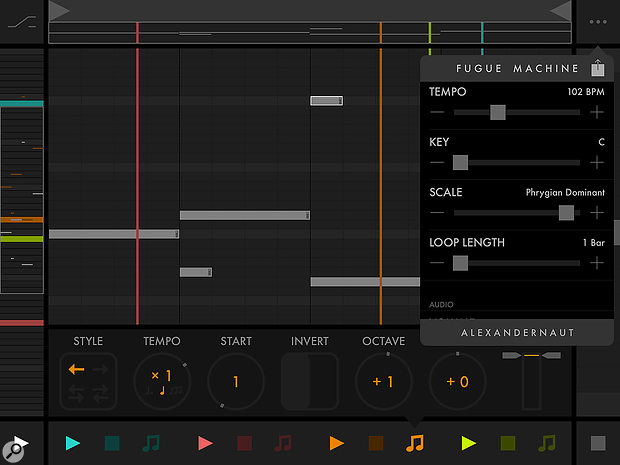Click the cyan key on piano sidebar
This screenshot has width=620, height=465.
(22, 104)
